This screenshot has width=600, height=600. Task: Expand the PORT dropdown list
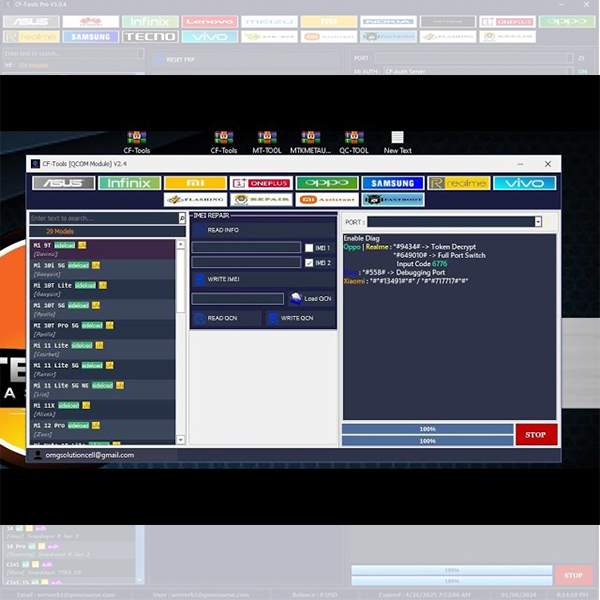tap(538, 222)
